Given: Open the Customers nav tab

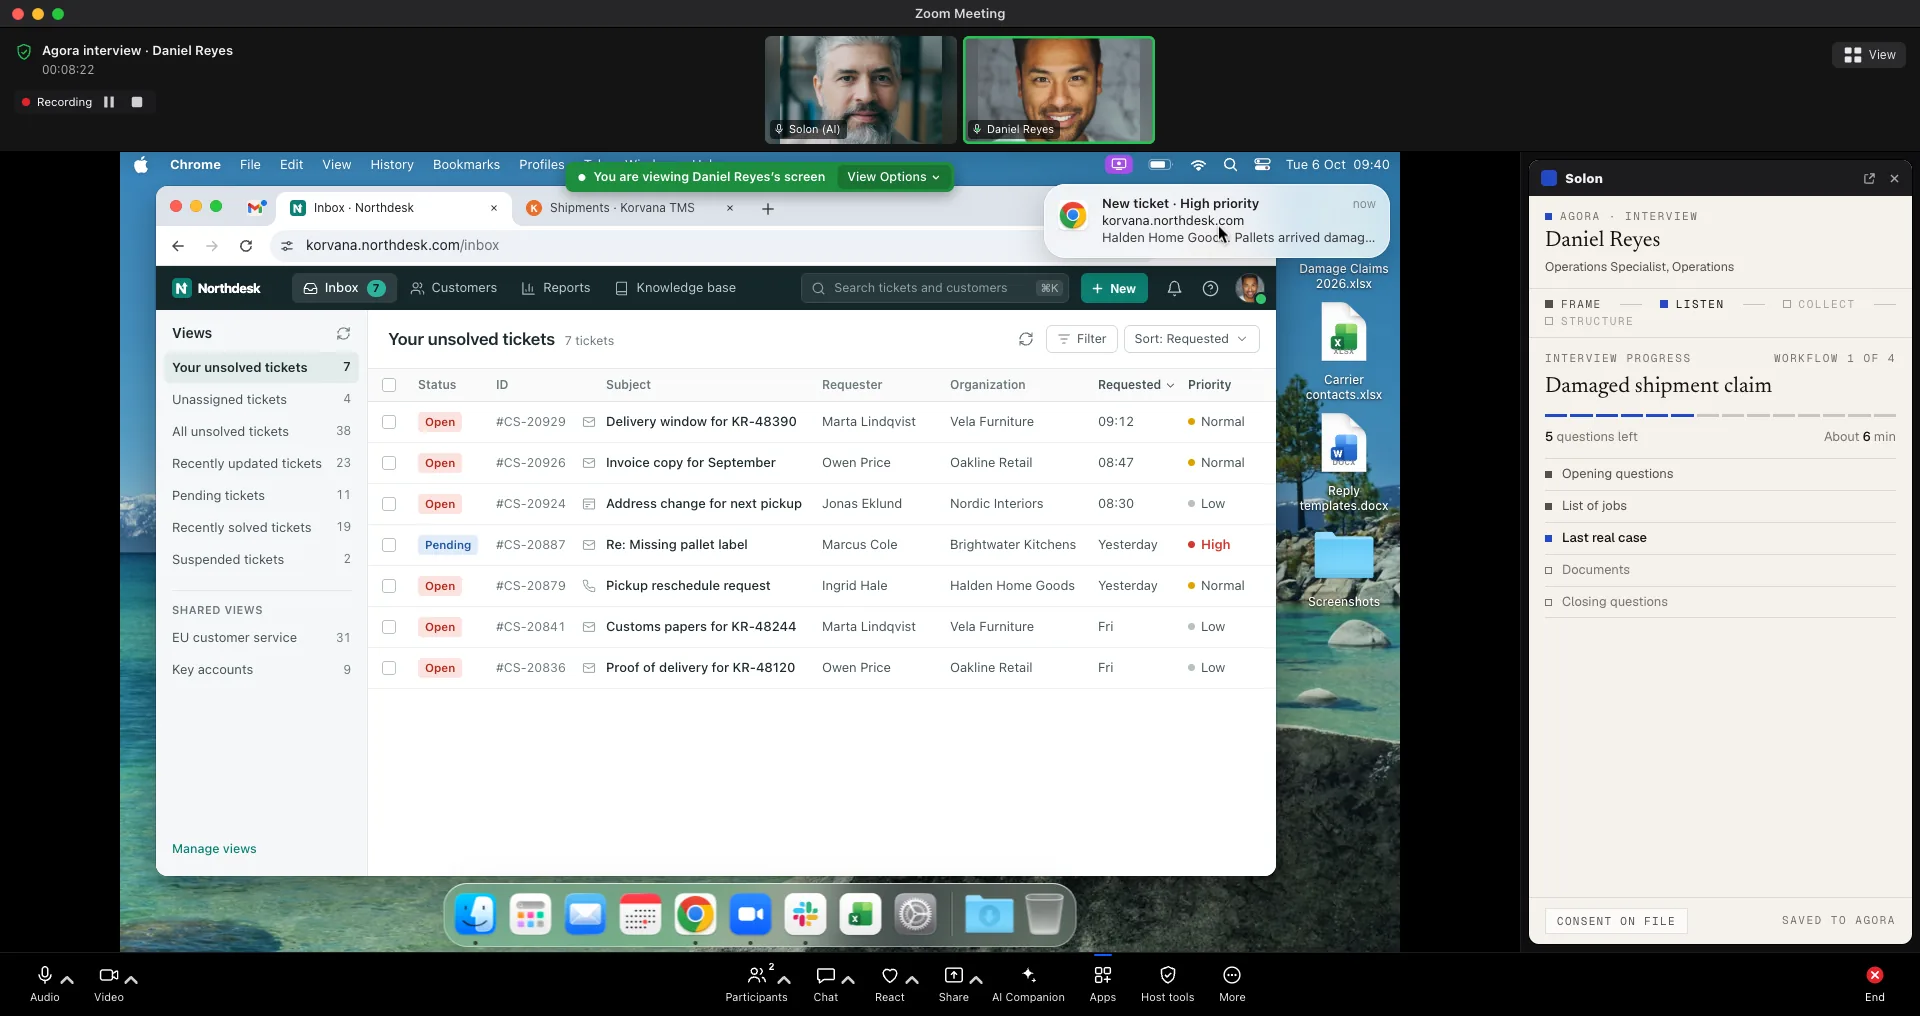Looking at the screenshot, I should click(x=453, y=288).
